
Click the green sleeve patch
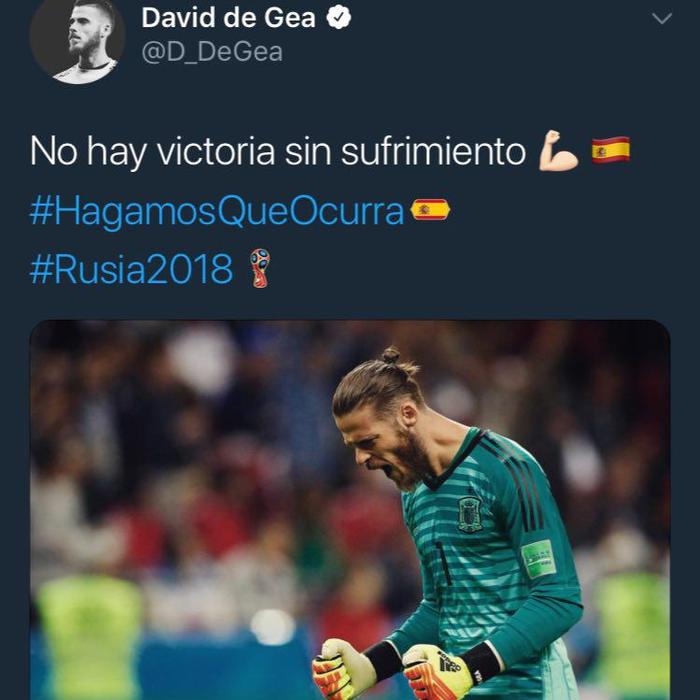click(539, 559)
